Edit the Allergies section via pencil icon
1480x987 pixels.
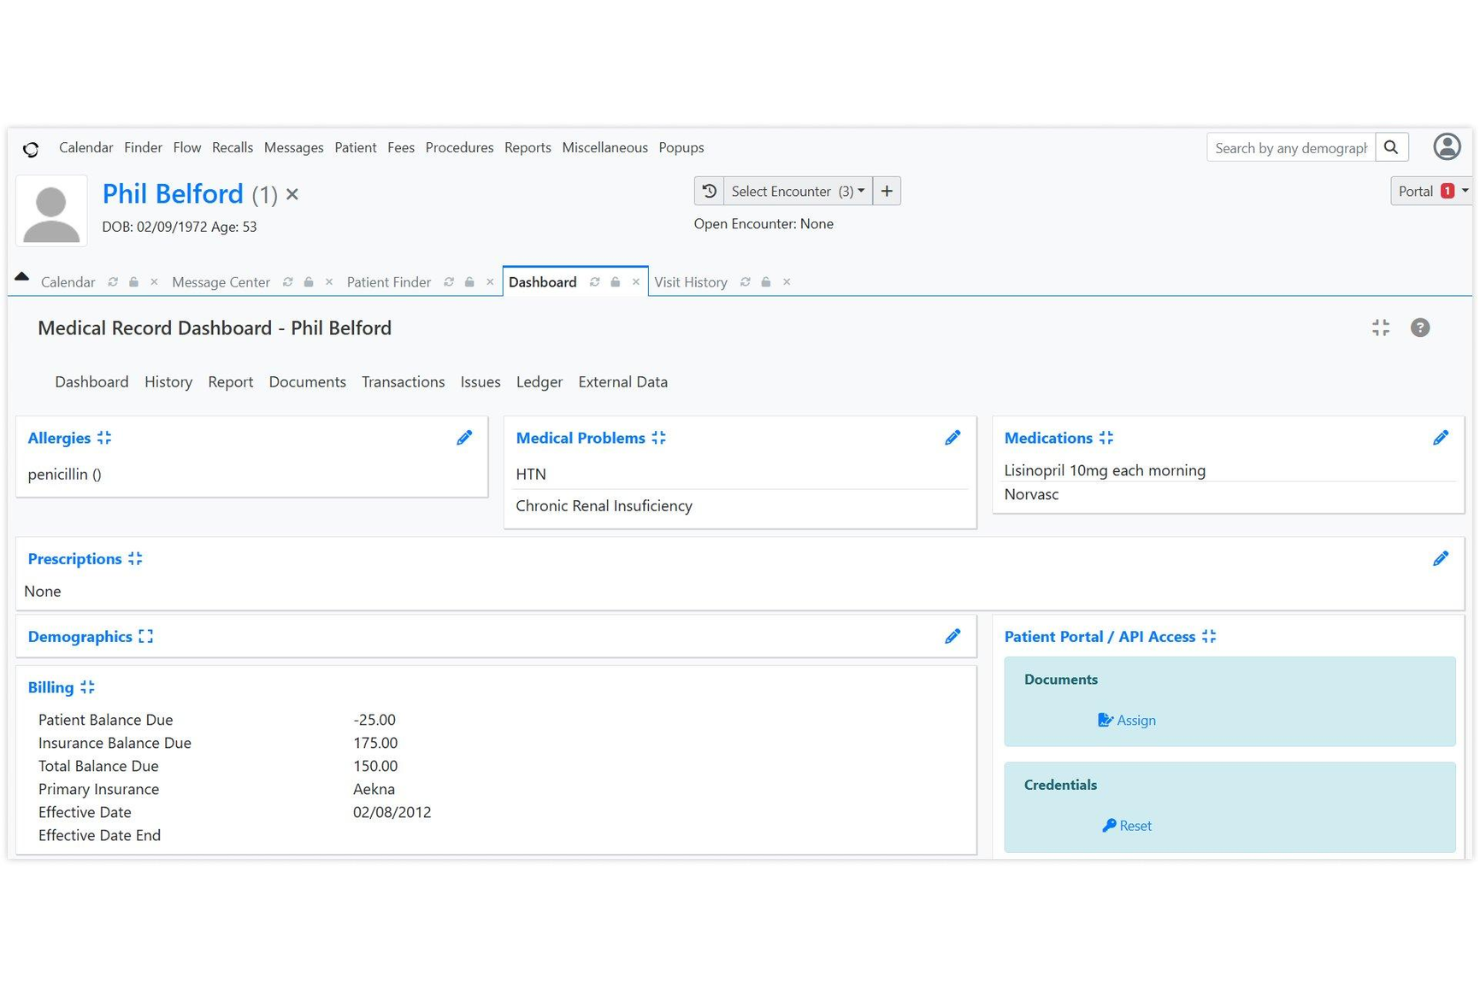464,437
